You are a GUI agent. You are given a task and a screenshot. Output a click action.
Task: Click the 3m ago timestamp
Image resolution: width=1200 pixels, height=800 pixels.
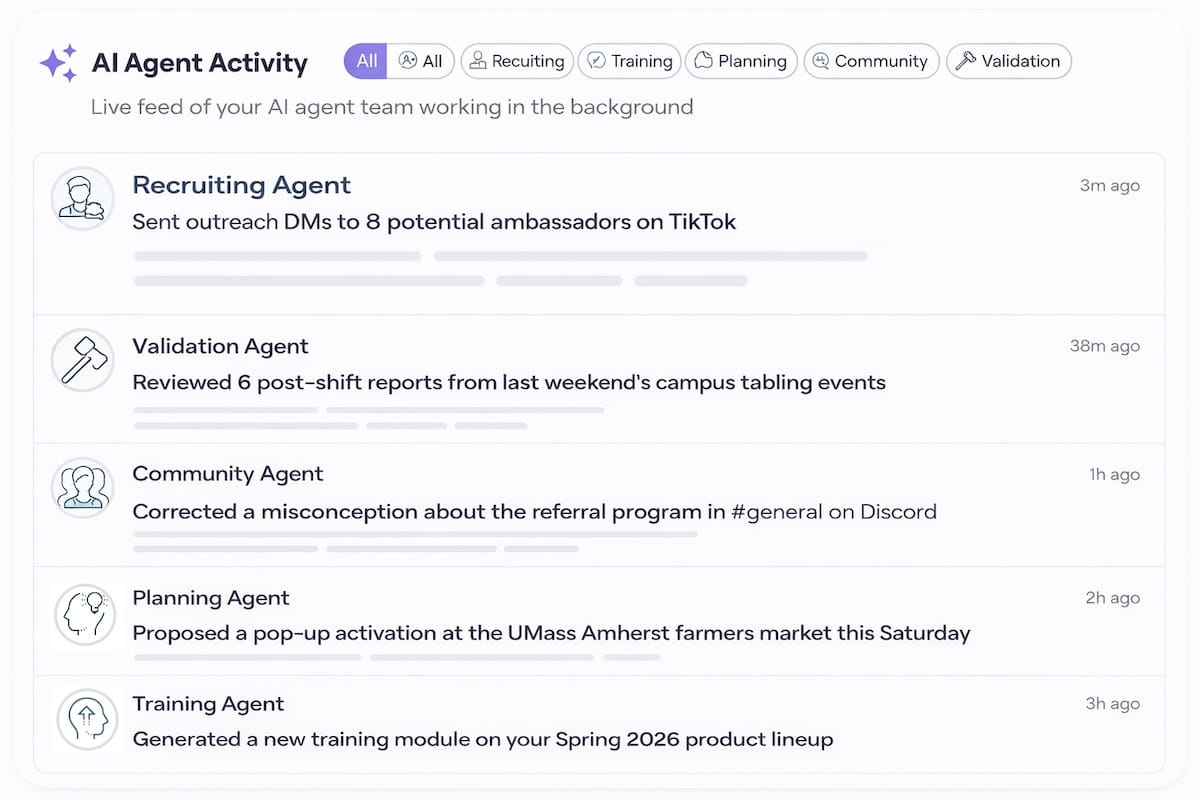(1109, 186)
